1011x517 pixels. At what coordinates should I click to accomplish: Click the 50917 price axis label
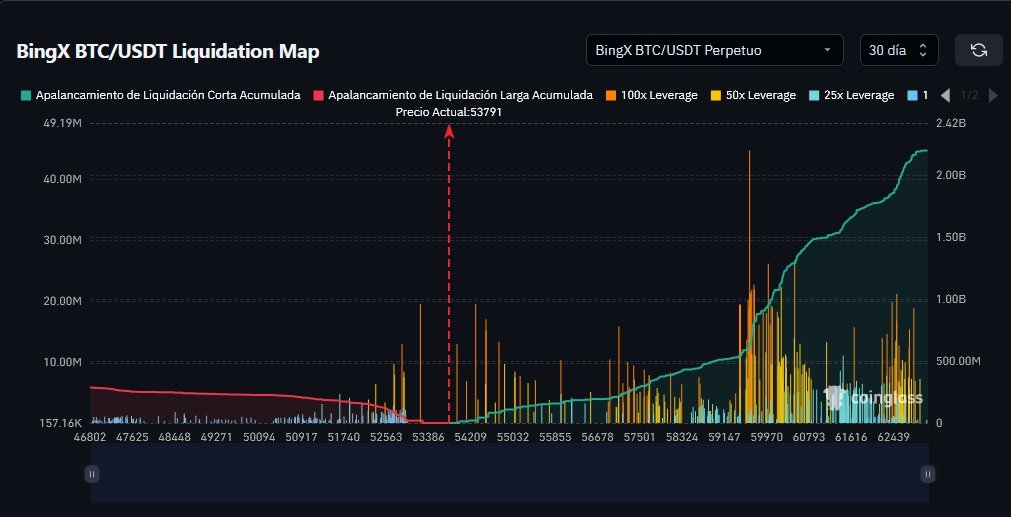(x=301, y=437)
